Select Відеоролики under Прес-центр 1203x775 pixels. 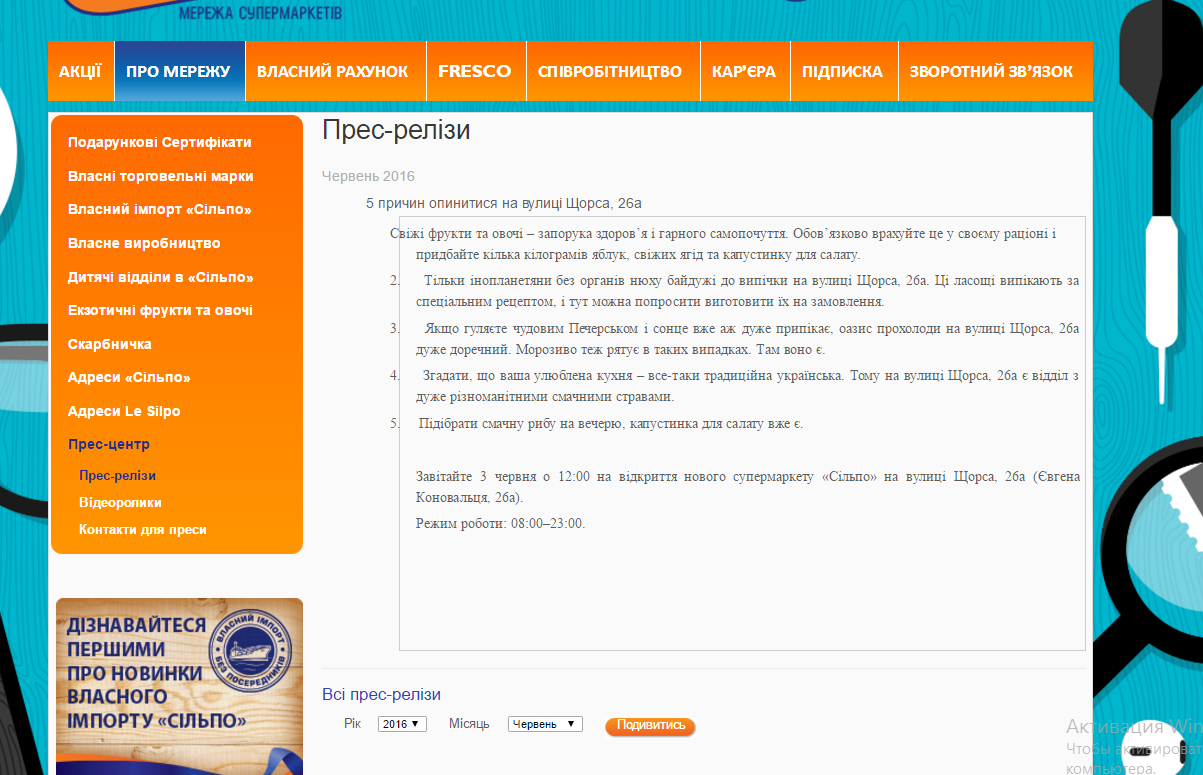(x=120, y=503)
